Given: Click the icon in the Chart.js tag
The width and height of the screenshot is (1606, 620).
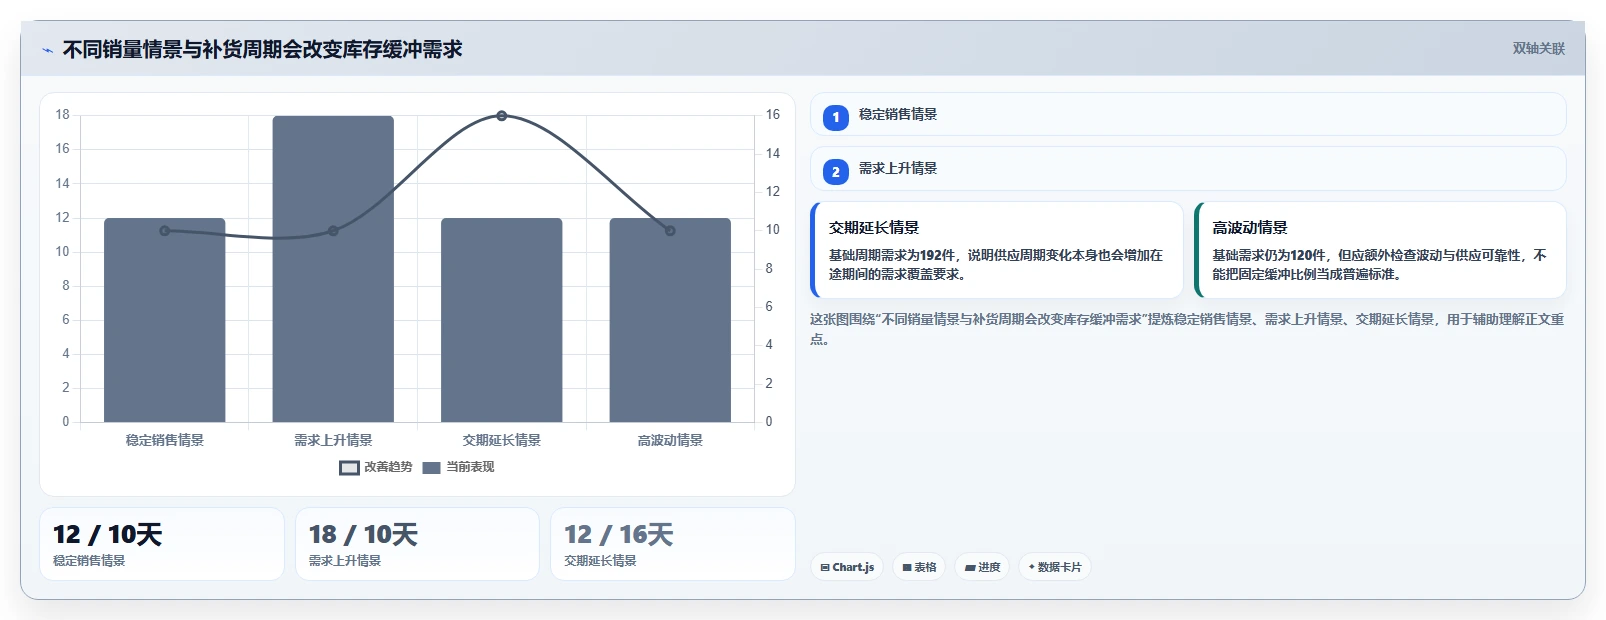Looking at the screenshot, I should tap(825, 567).
